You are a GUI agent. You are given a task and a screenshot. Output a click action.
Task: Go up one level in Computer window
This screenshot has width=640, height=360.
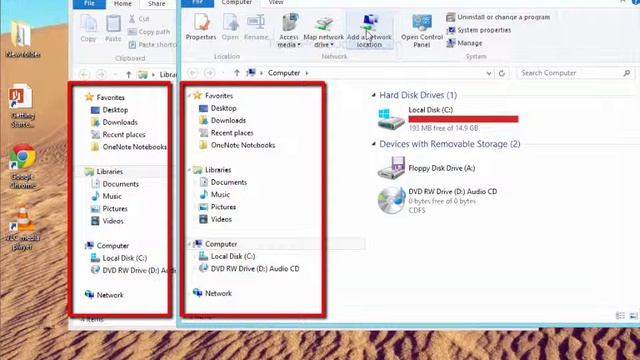tap(237, 73)
